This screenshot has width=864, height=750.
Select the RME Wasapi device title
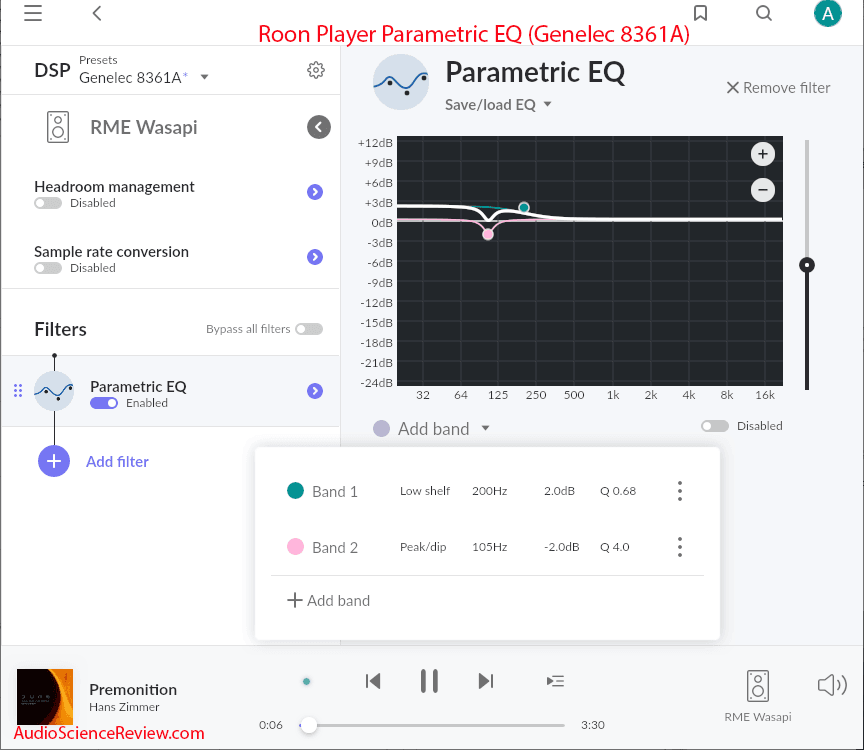(144, 127)
